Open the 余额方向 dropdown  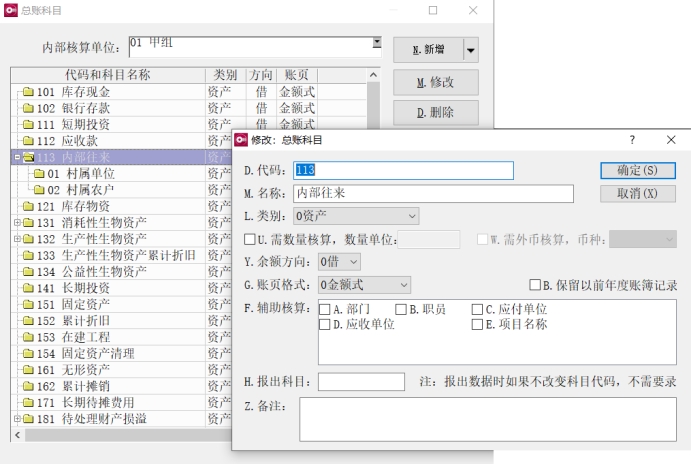pyautogui.click(x=339, y=262)
